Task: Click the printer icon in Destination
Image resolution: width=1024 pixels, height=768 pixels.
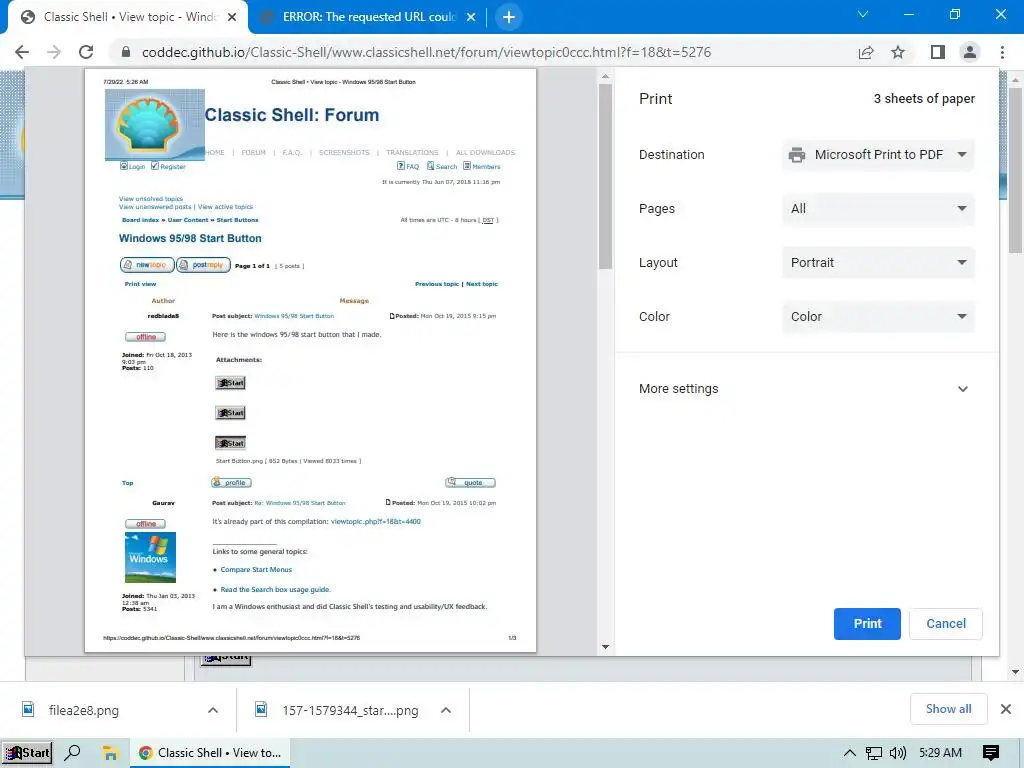Action: (797, 155)
